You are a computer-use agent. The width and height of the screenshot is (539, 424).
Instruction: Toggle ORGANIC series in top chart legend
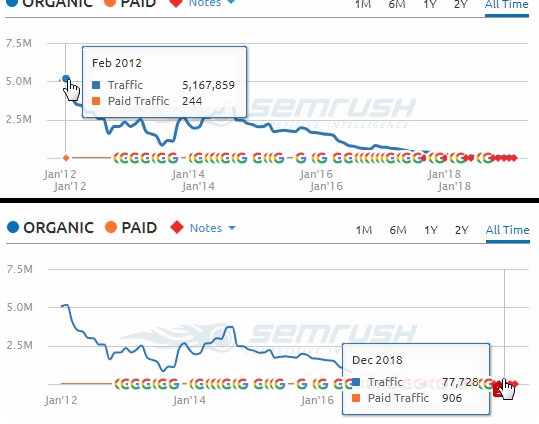tap(50, 3)
